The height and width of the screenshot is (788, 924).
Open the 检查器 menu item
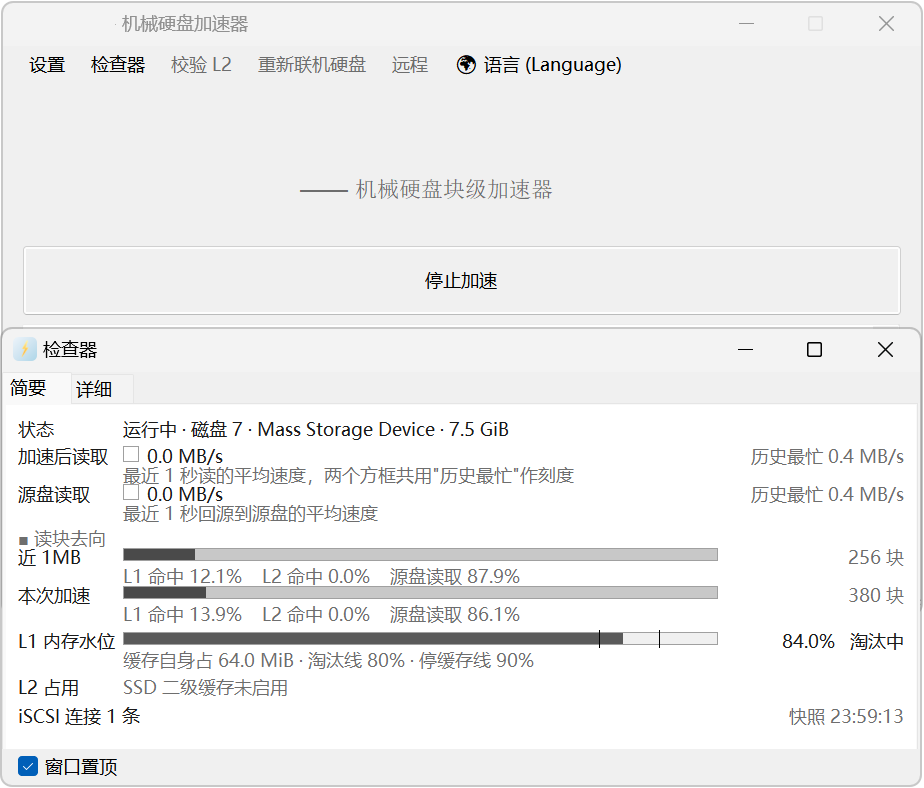(118, 64)
